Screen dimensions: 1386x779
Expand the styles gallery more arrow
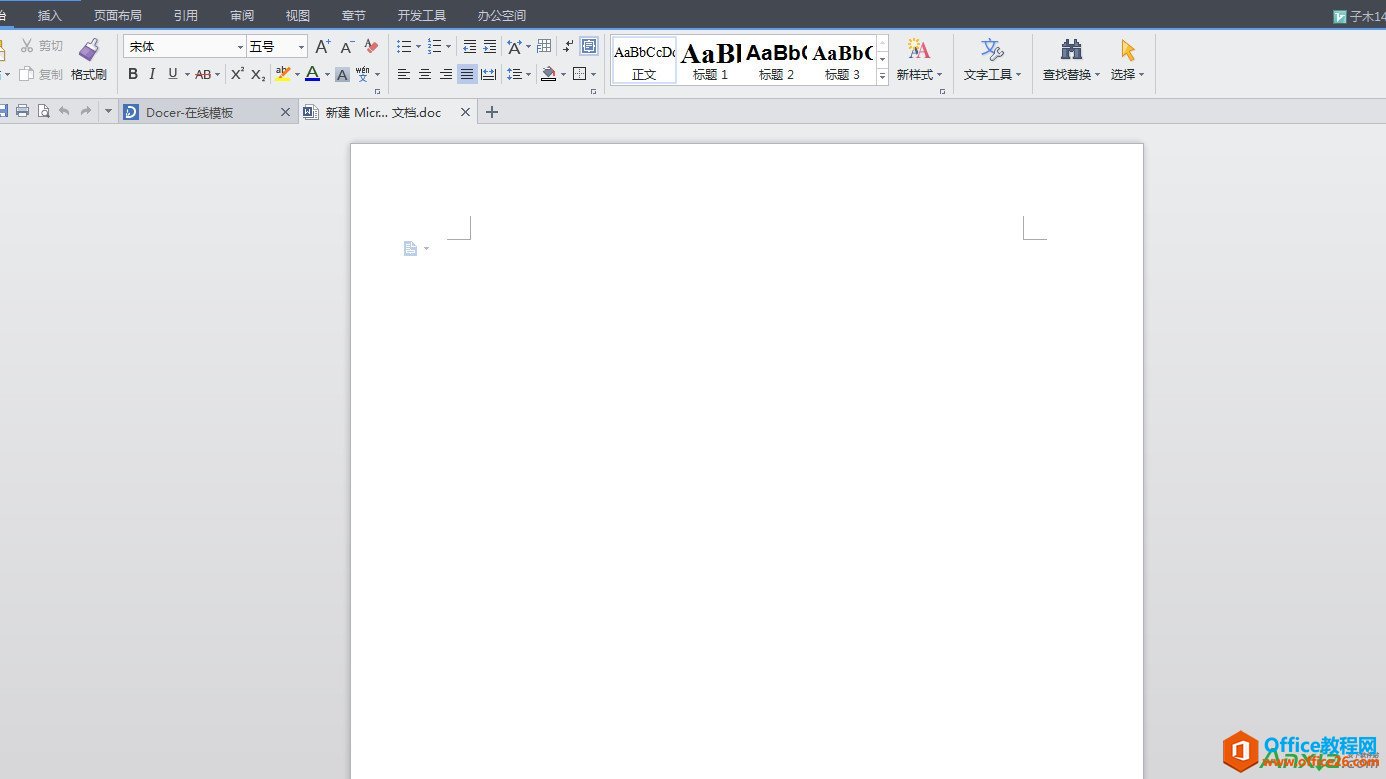click(882, 77)
